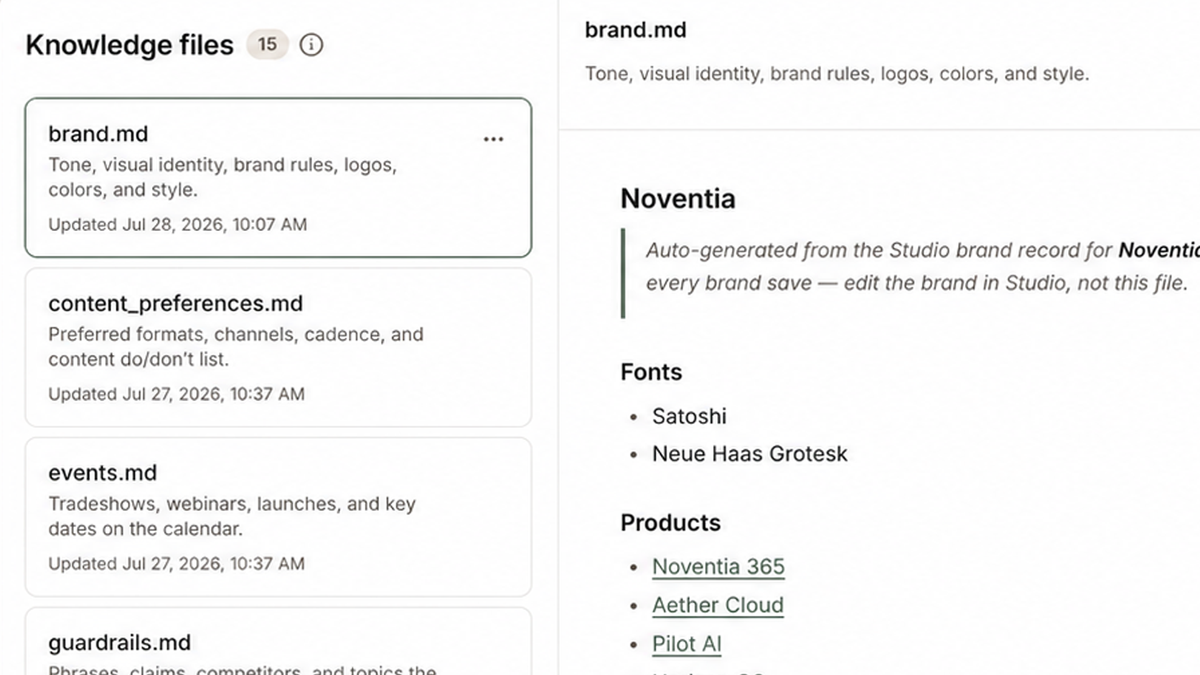
Task: Click the brand.md title in preview header
Action: [636, 30]
